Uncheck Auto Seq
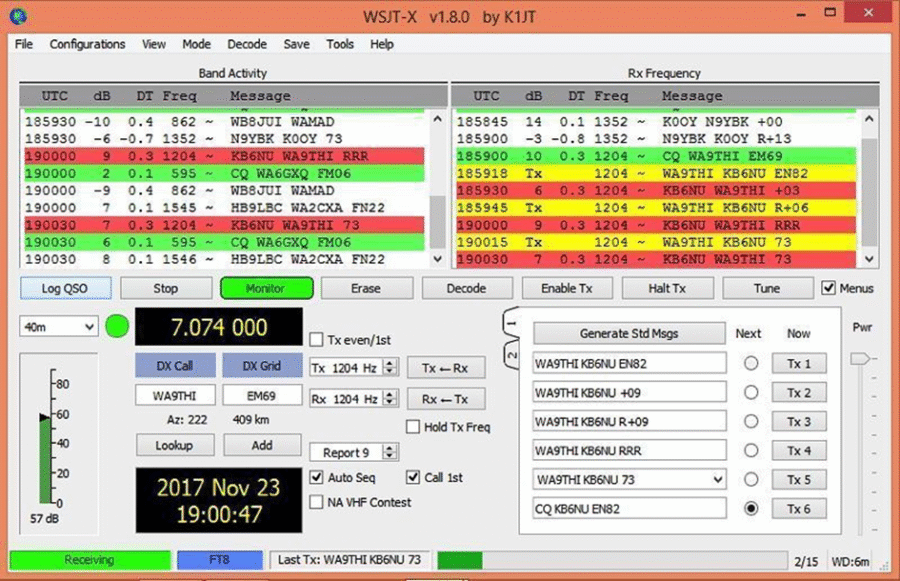 (316, 477)
